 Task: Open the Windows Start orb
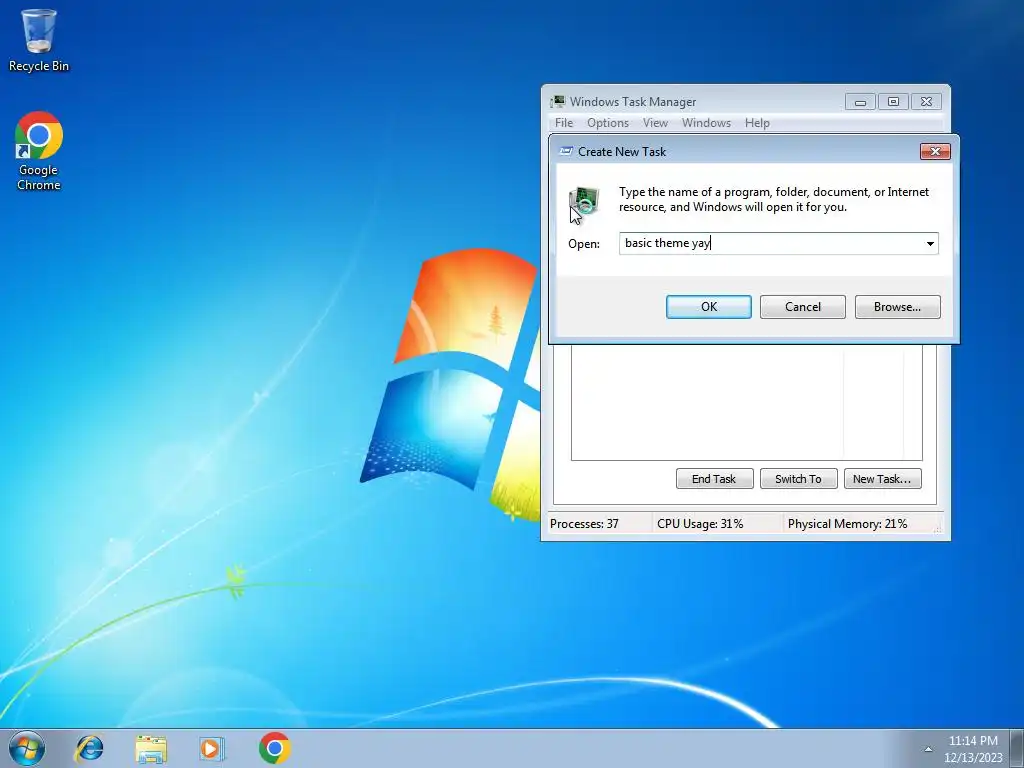pyautogui.click(x=27, y=748)
